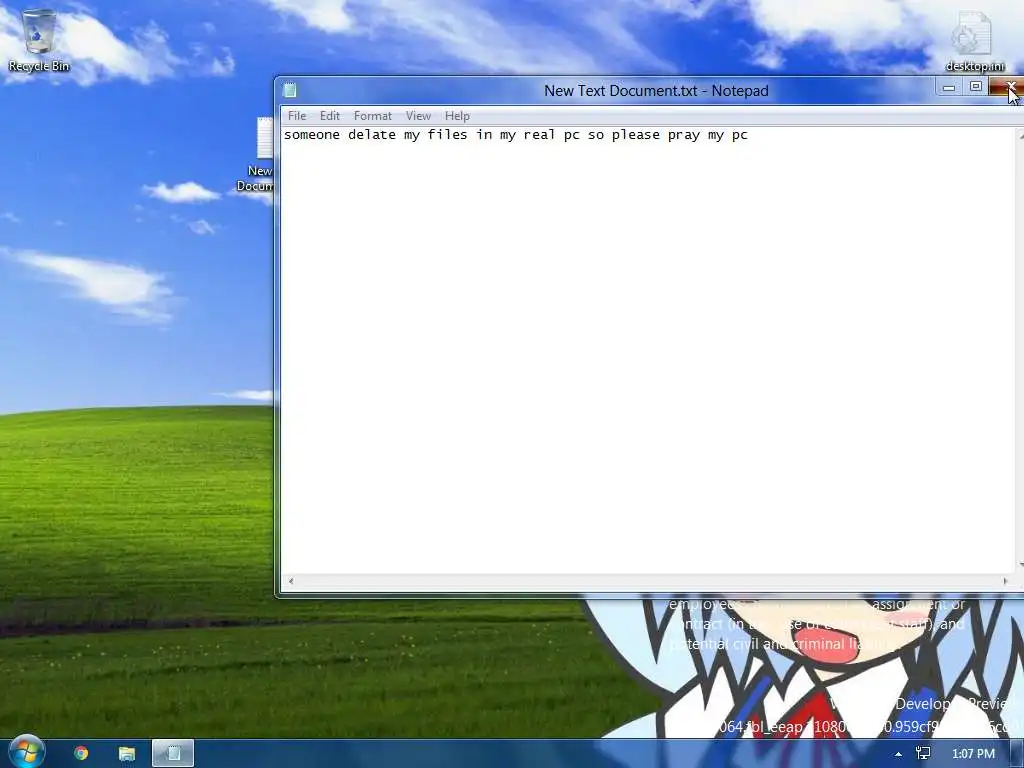Click the network tray icon

(923, 754)
